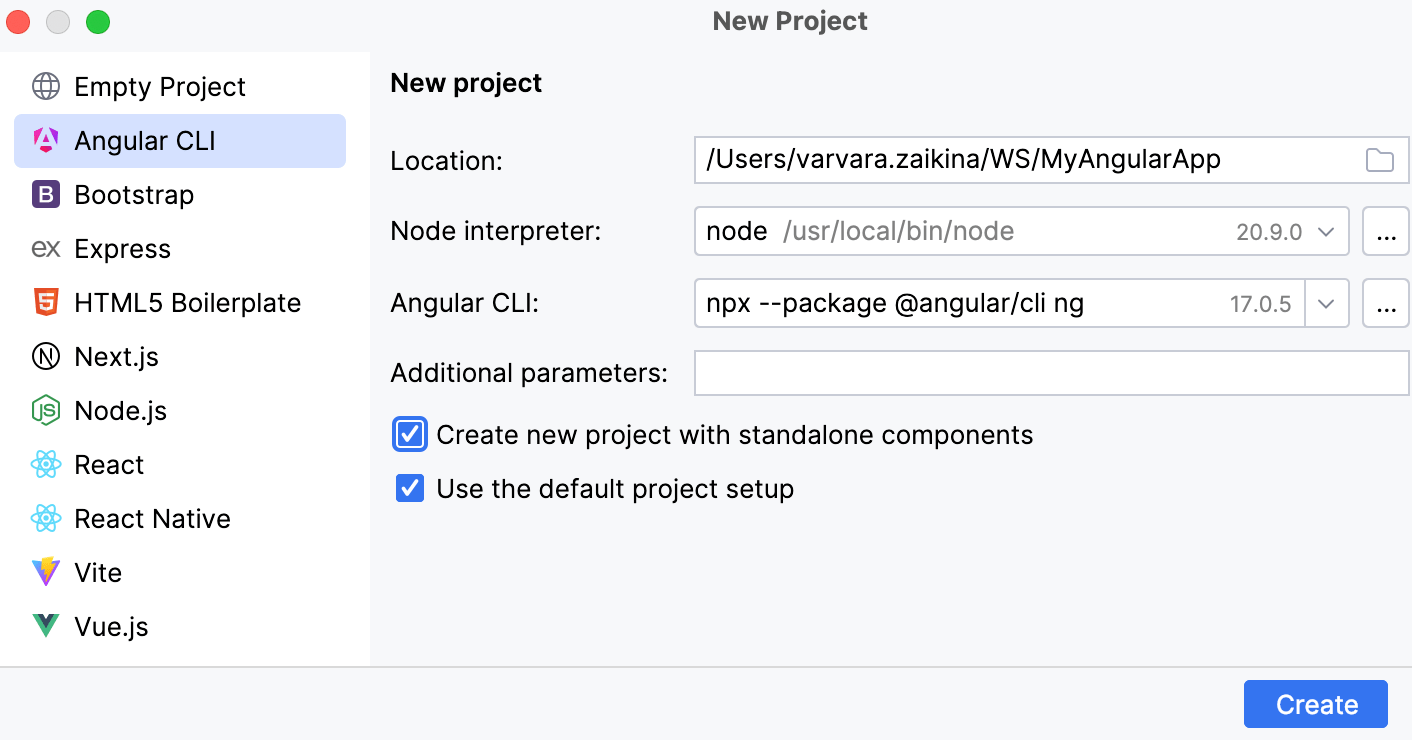The image size is (1412, 740).
Task: Open the folder browser for Location
Action: pos(1381,160)
